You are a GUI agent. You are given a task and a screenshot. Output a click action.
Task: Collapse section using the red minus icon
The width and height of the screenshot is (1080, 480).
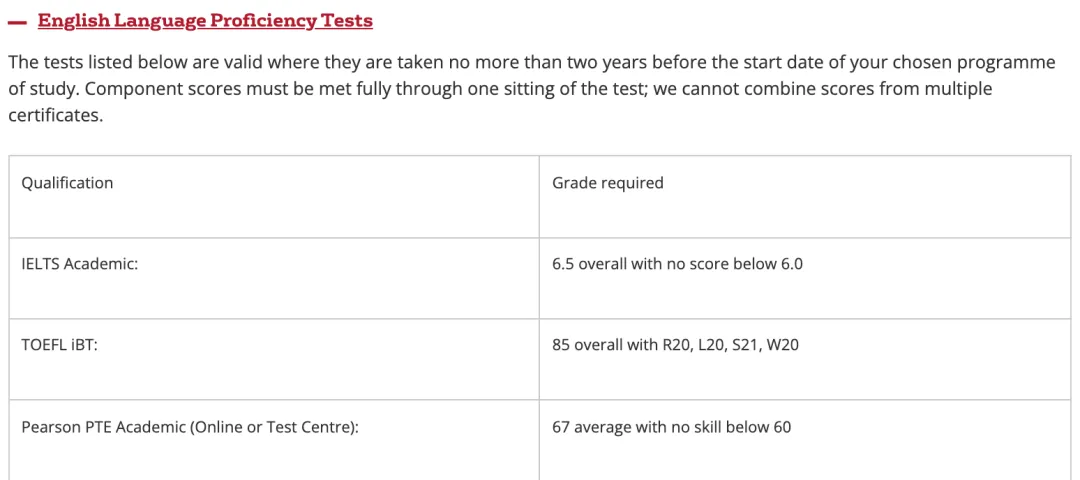(x=17, y=22)
